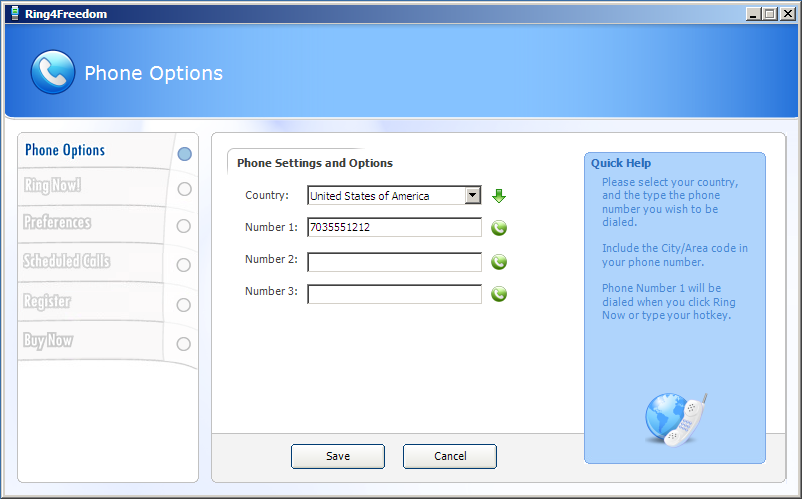Click the green call icon for Number 2
Image resolution: width=802 pixels, height=499 pixels.
click(x=499, y=262)
